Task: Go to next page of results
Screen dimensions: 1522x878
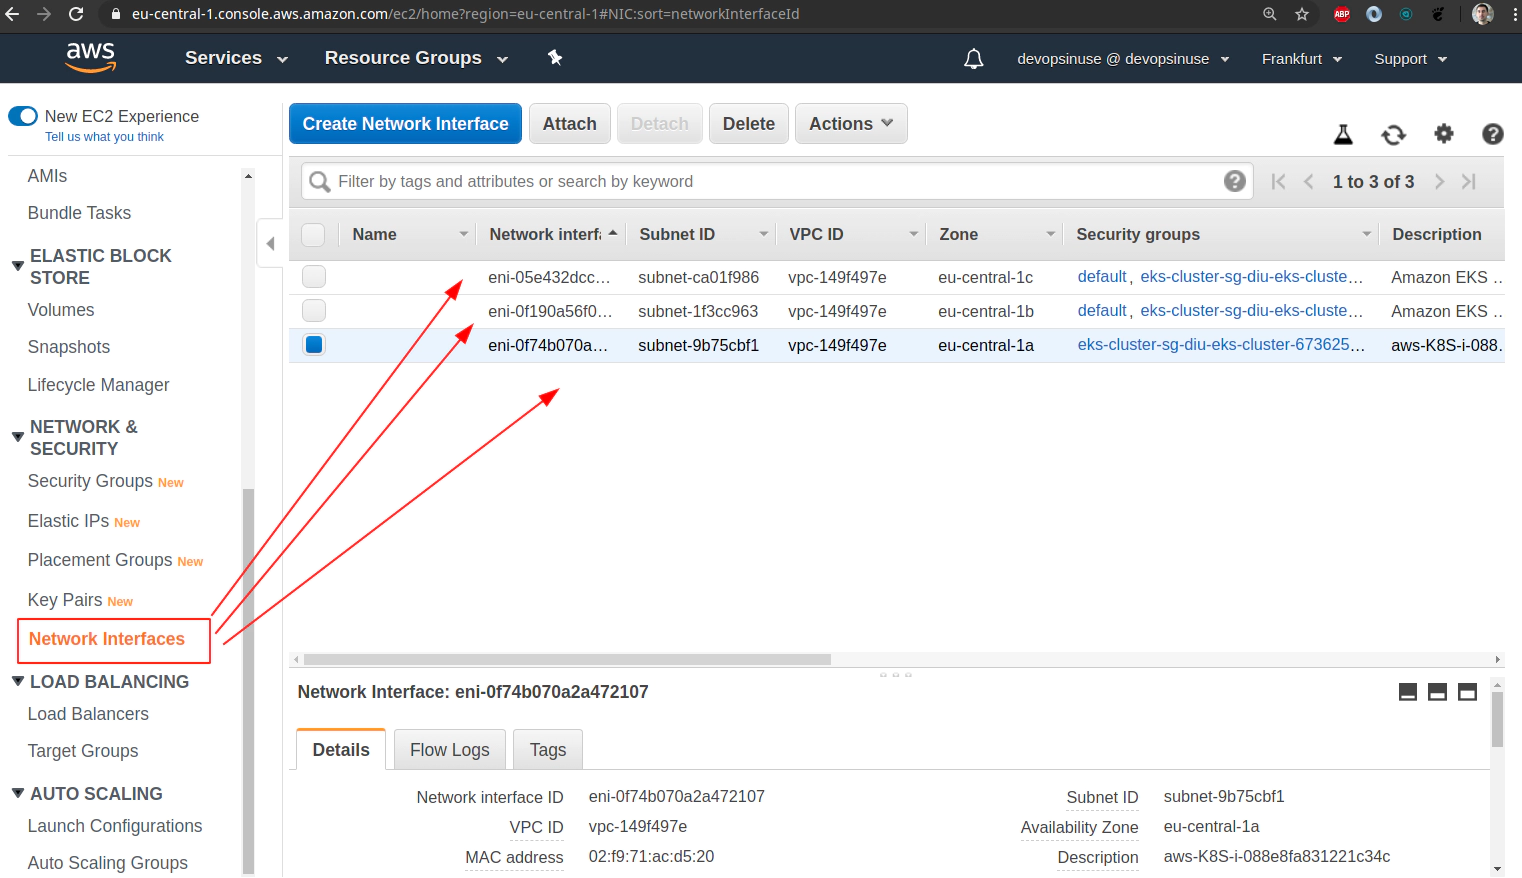Action: tap(1439, 181)
